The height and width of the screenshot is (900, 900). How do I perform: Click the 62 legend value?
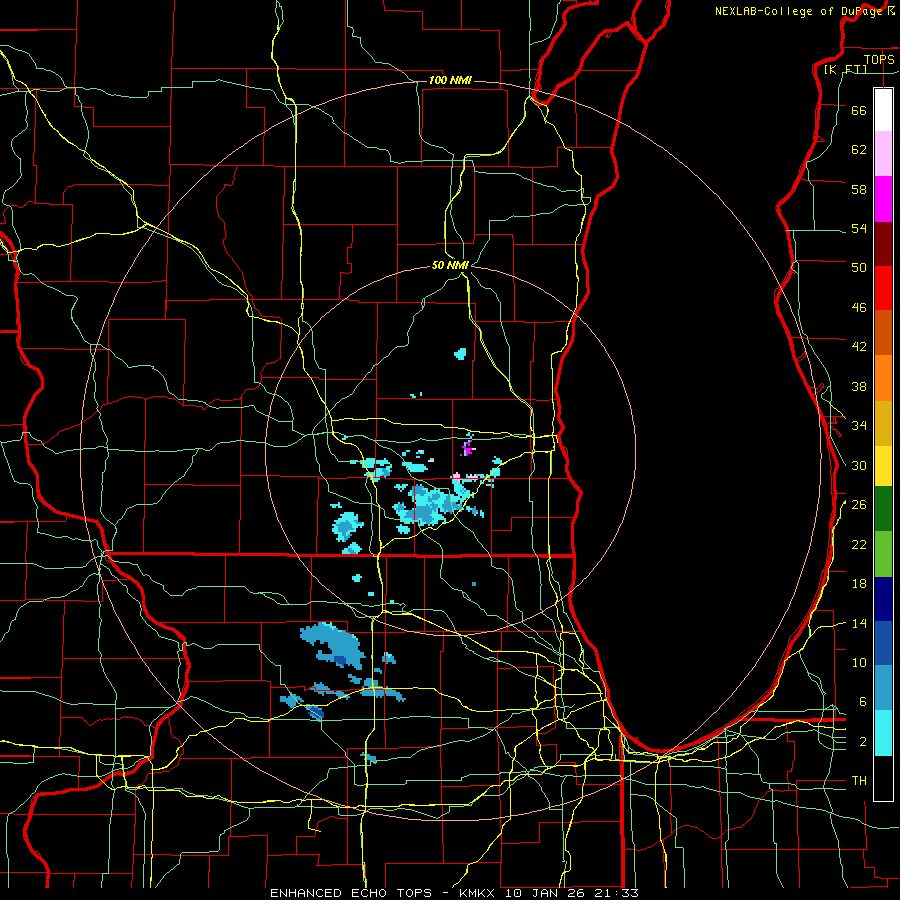[859, 149]
